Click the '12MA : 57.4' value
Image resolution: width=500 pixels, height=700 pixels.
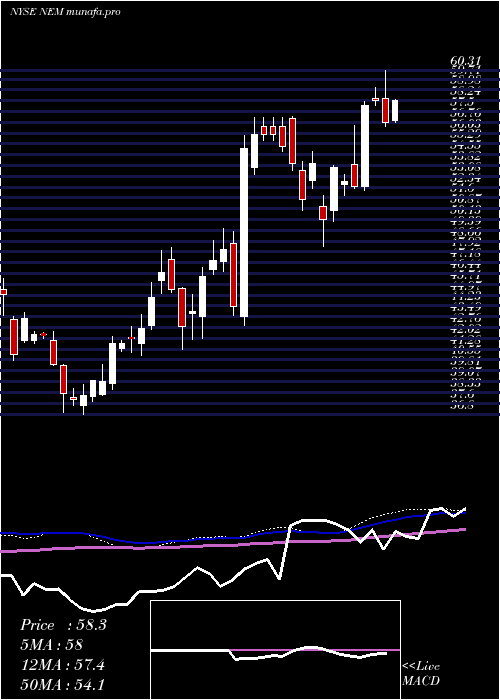click(62, 665)
